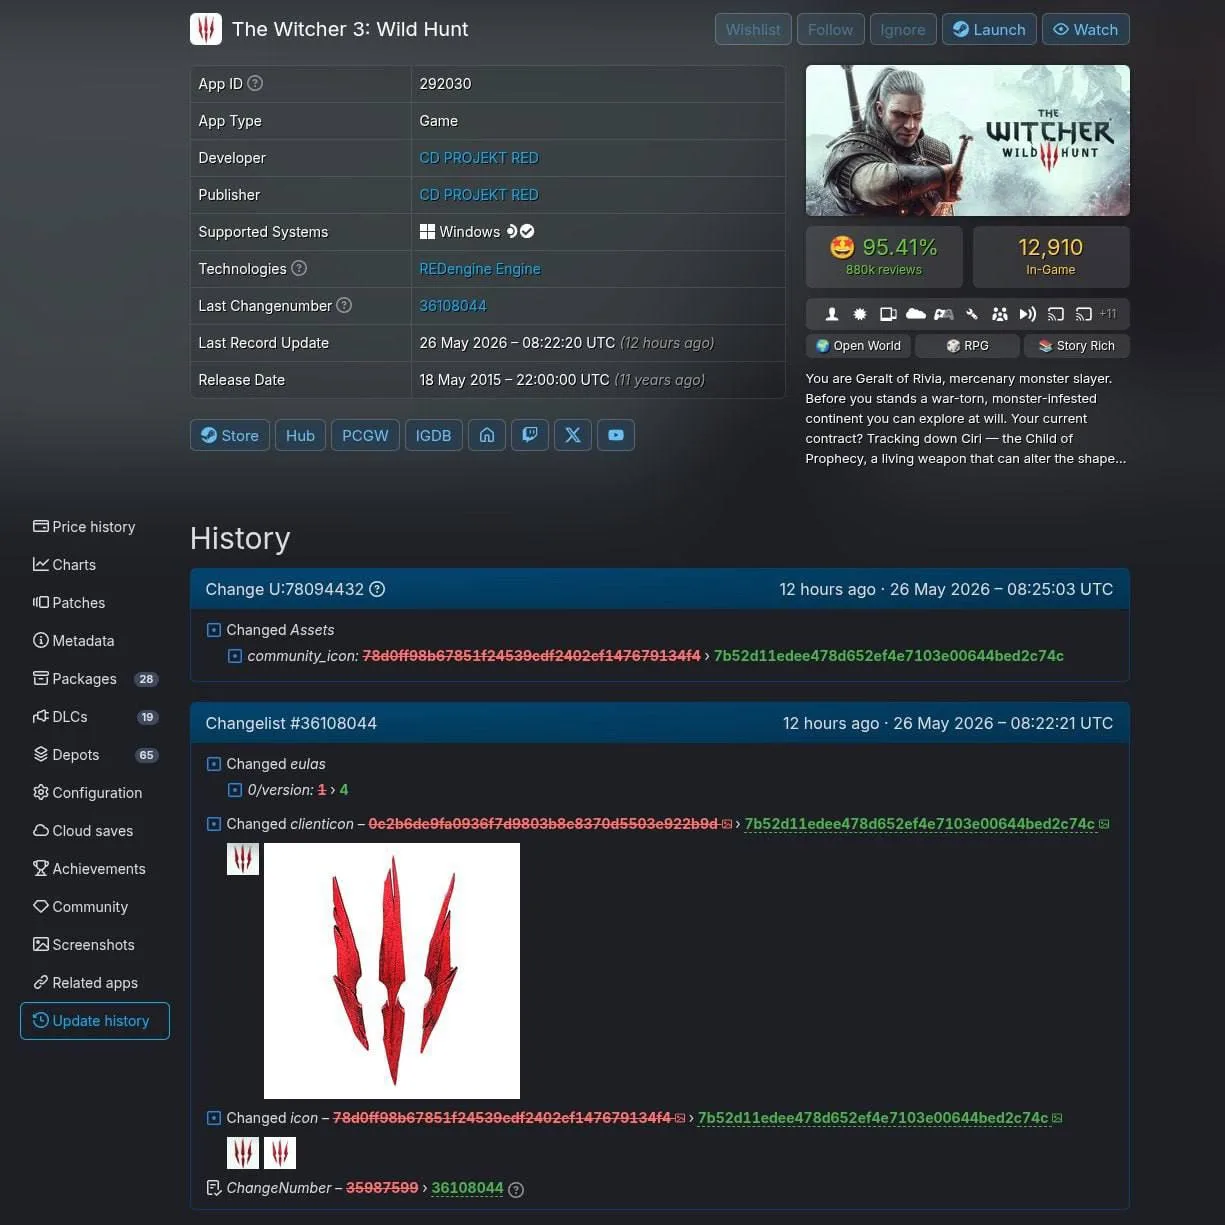Click the Steam achievements burst feature icon
The image size is (1225, 1225).
pyautogui.click(x=859, y=314)
